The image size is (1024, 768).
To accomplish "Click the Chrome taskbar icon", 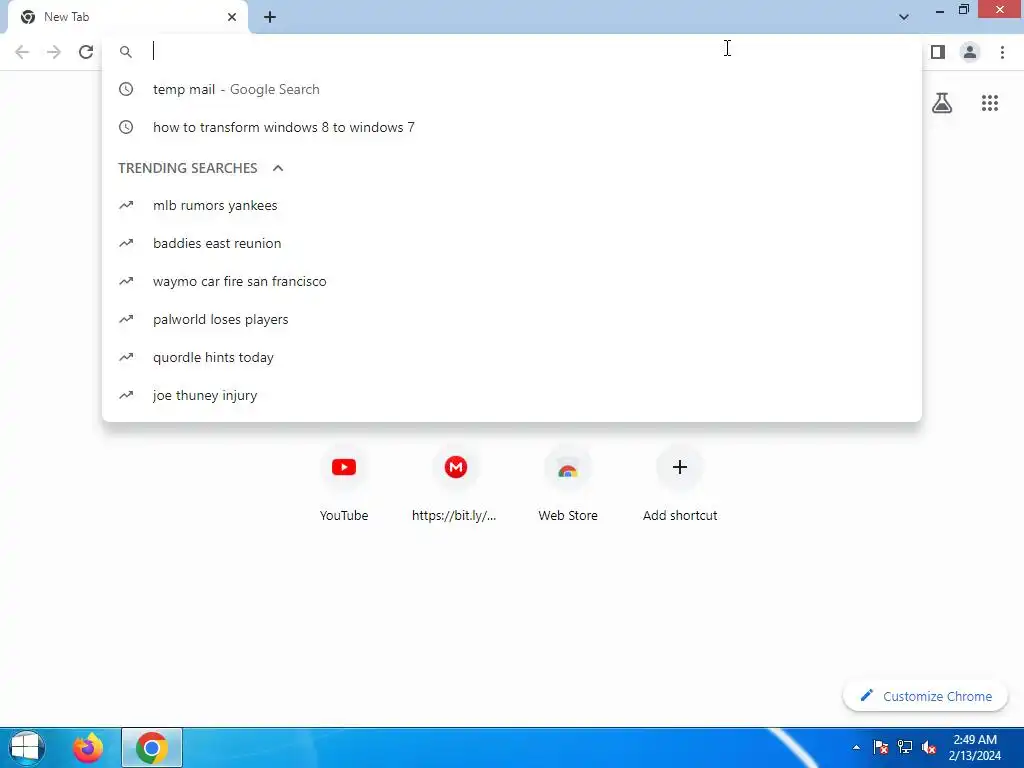I will coord(152,748).
